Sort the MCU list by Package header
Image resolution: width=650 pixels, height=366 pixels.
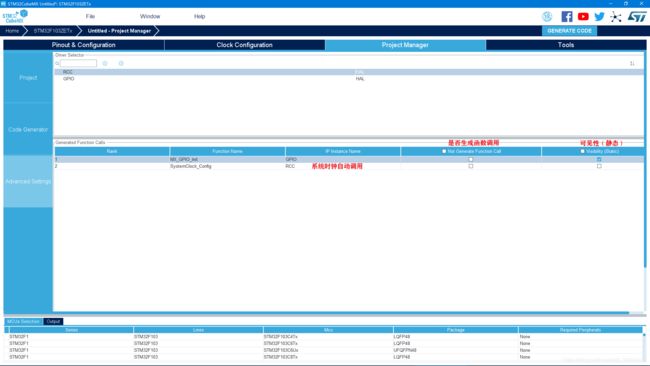(456, 330)
